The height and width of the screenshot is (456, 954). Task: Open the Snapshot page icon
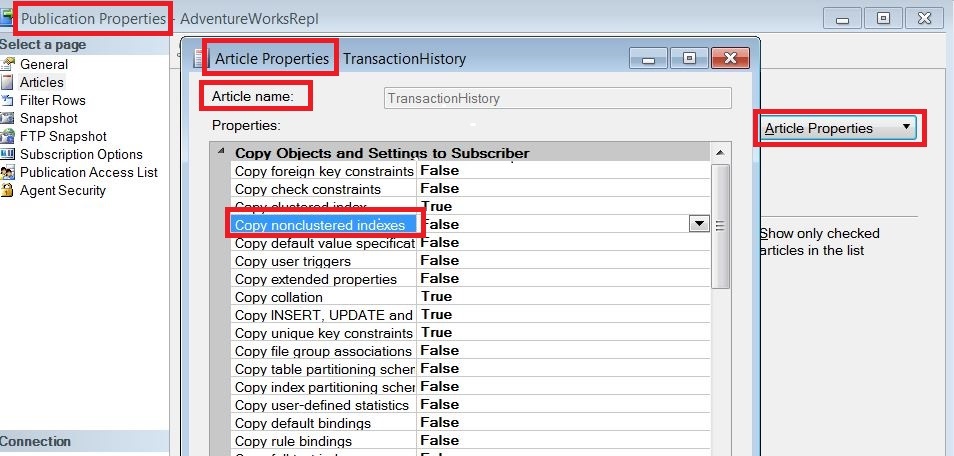7,118
